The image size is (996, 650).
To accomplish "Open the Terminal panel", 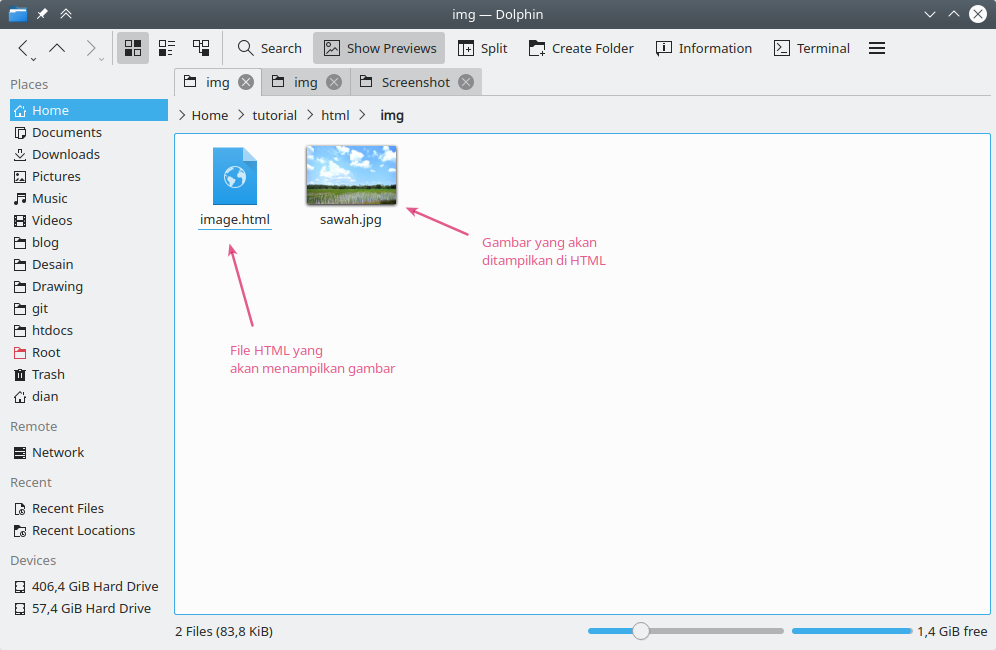I will click(811, 47).
